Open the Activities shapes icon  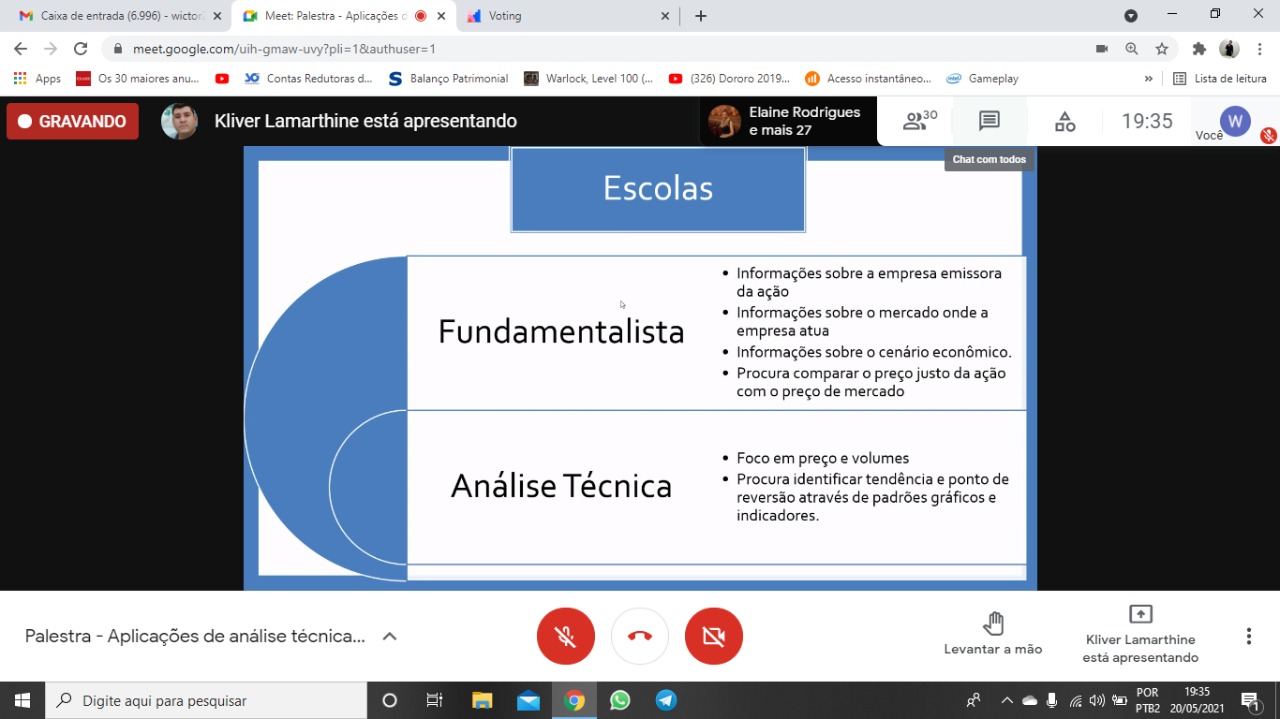(1065, 121)
